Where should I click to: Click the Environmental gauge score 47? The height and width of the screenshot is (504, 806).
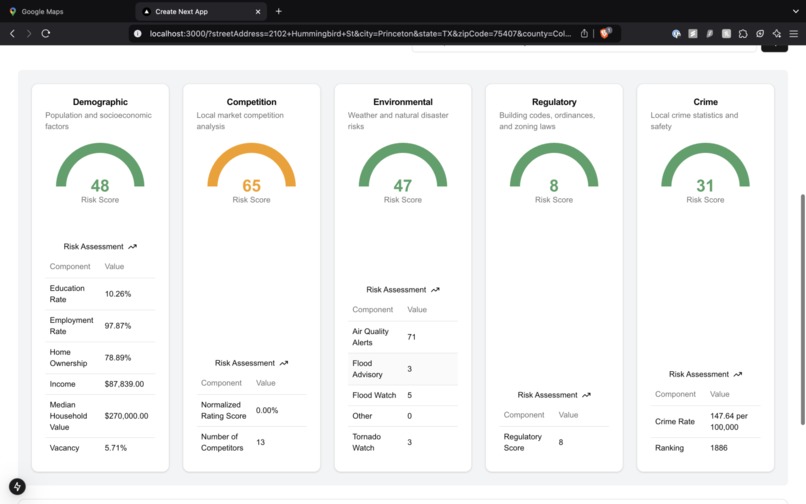point(402,185)
